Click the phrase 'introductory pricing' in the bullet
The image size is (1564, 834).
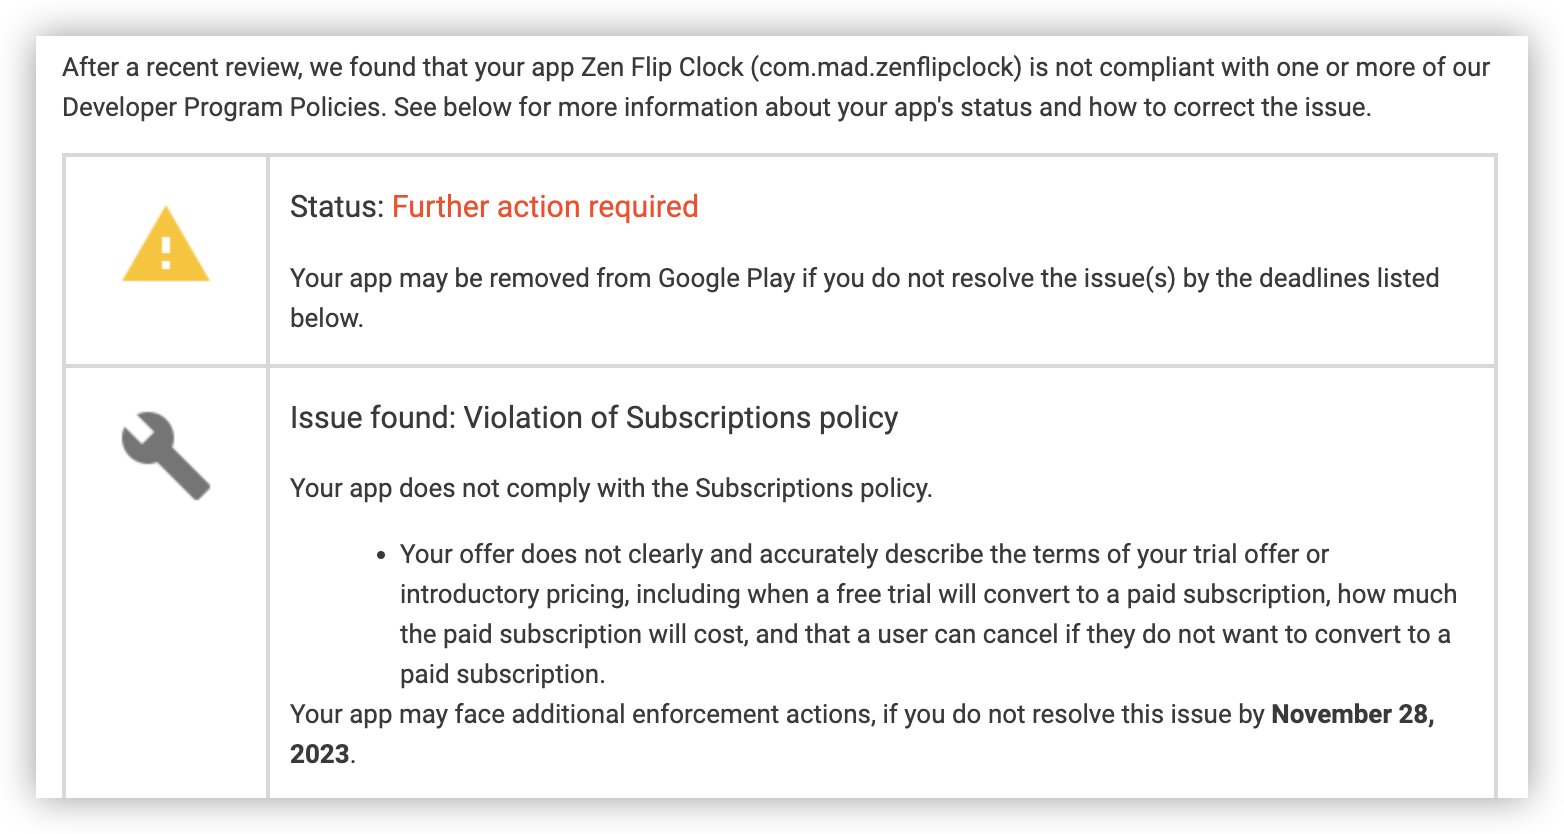coord(514,594)
